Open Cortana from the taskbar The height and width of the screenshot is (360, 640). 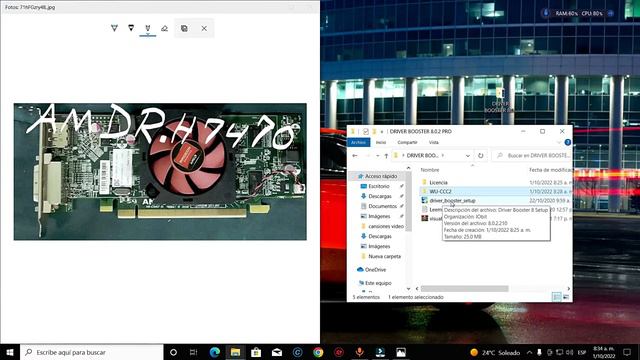click(x=173, y=352)
